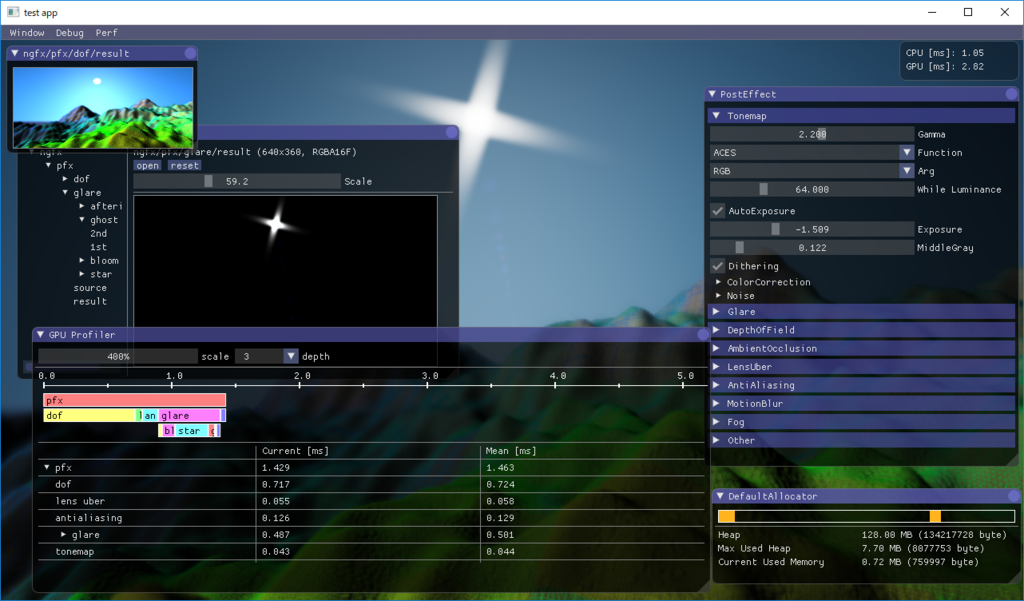Click the open button in the glare viewer
Viewport: 1024px width, 601px height.
tap(148, 165)
